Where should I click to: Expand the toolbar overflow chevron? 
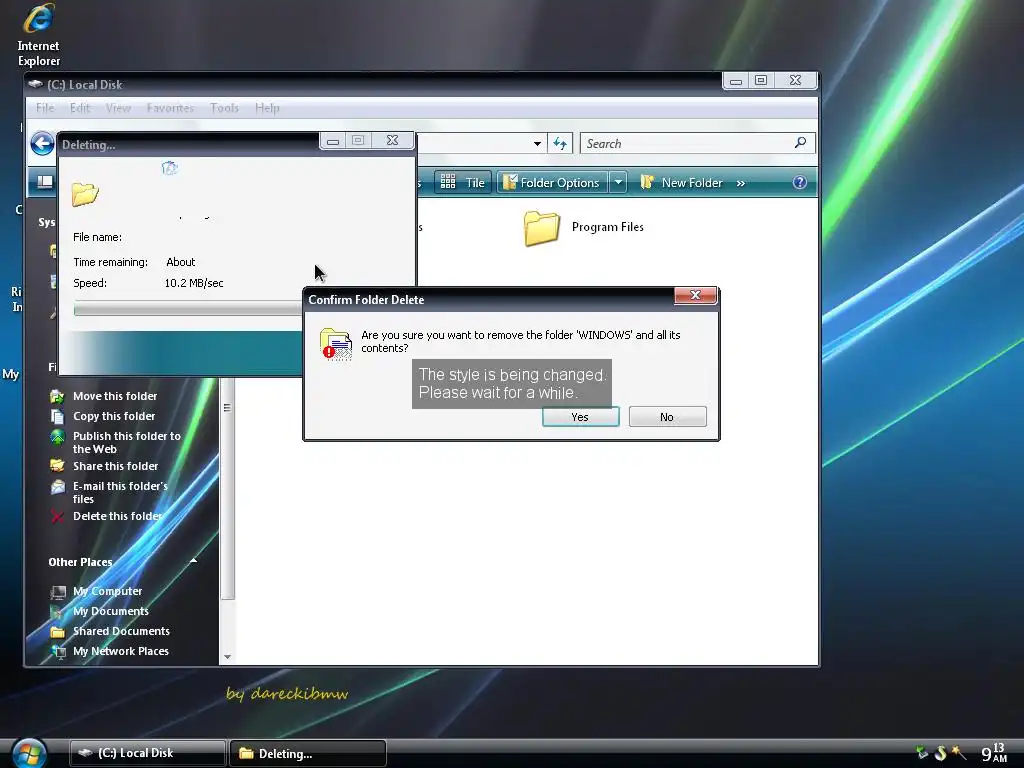(x=741, y=184)
